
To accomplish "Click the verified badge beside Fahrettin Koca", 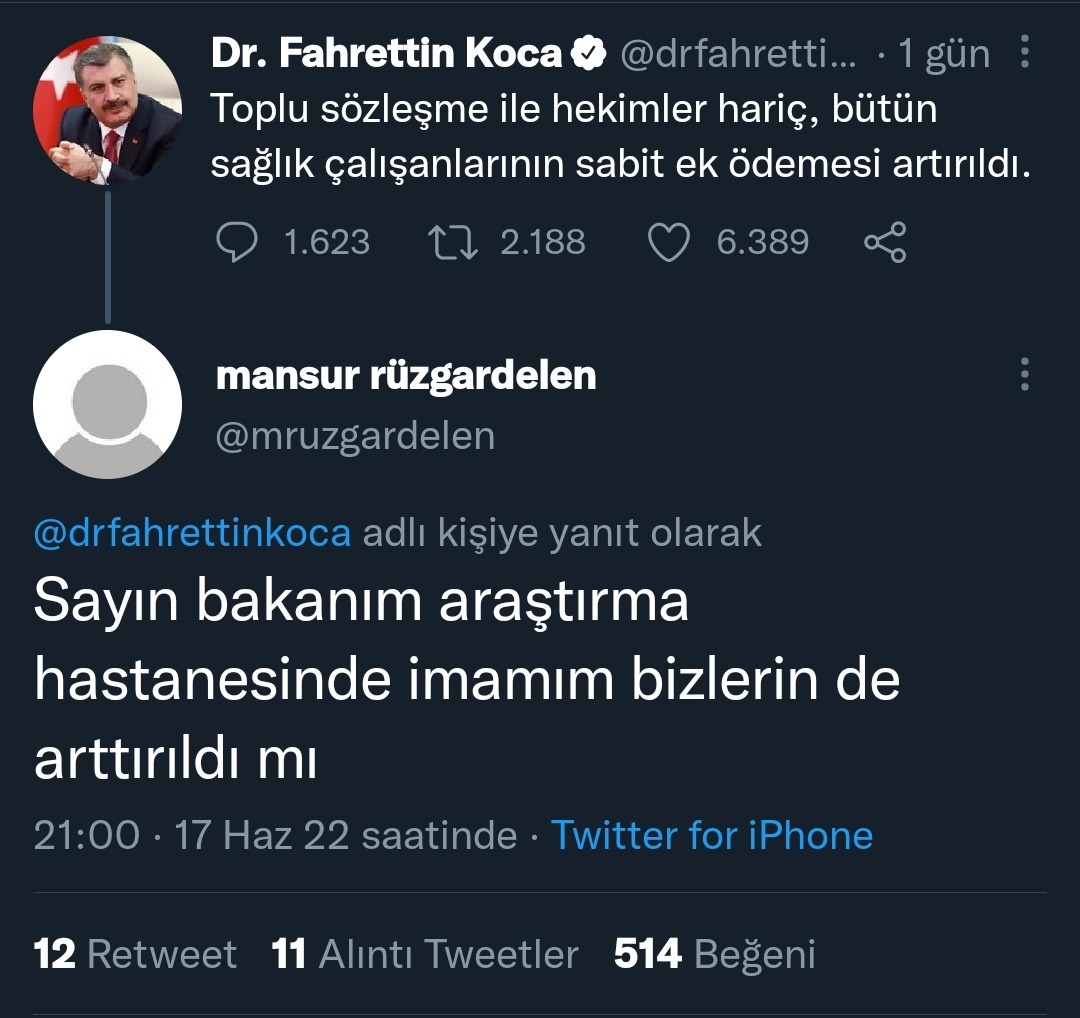I will (588, 54).
